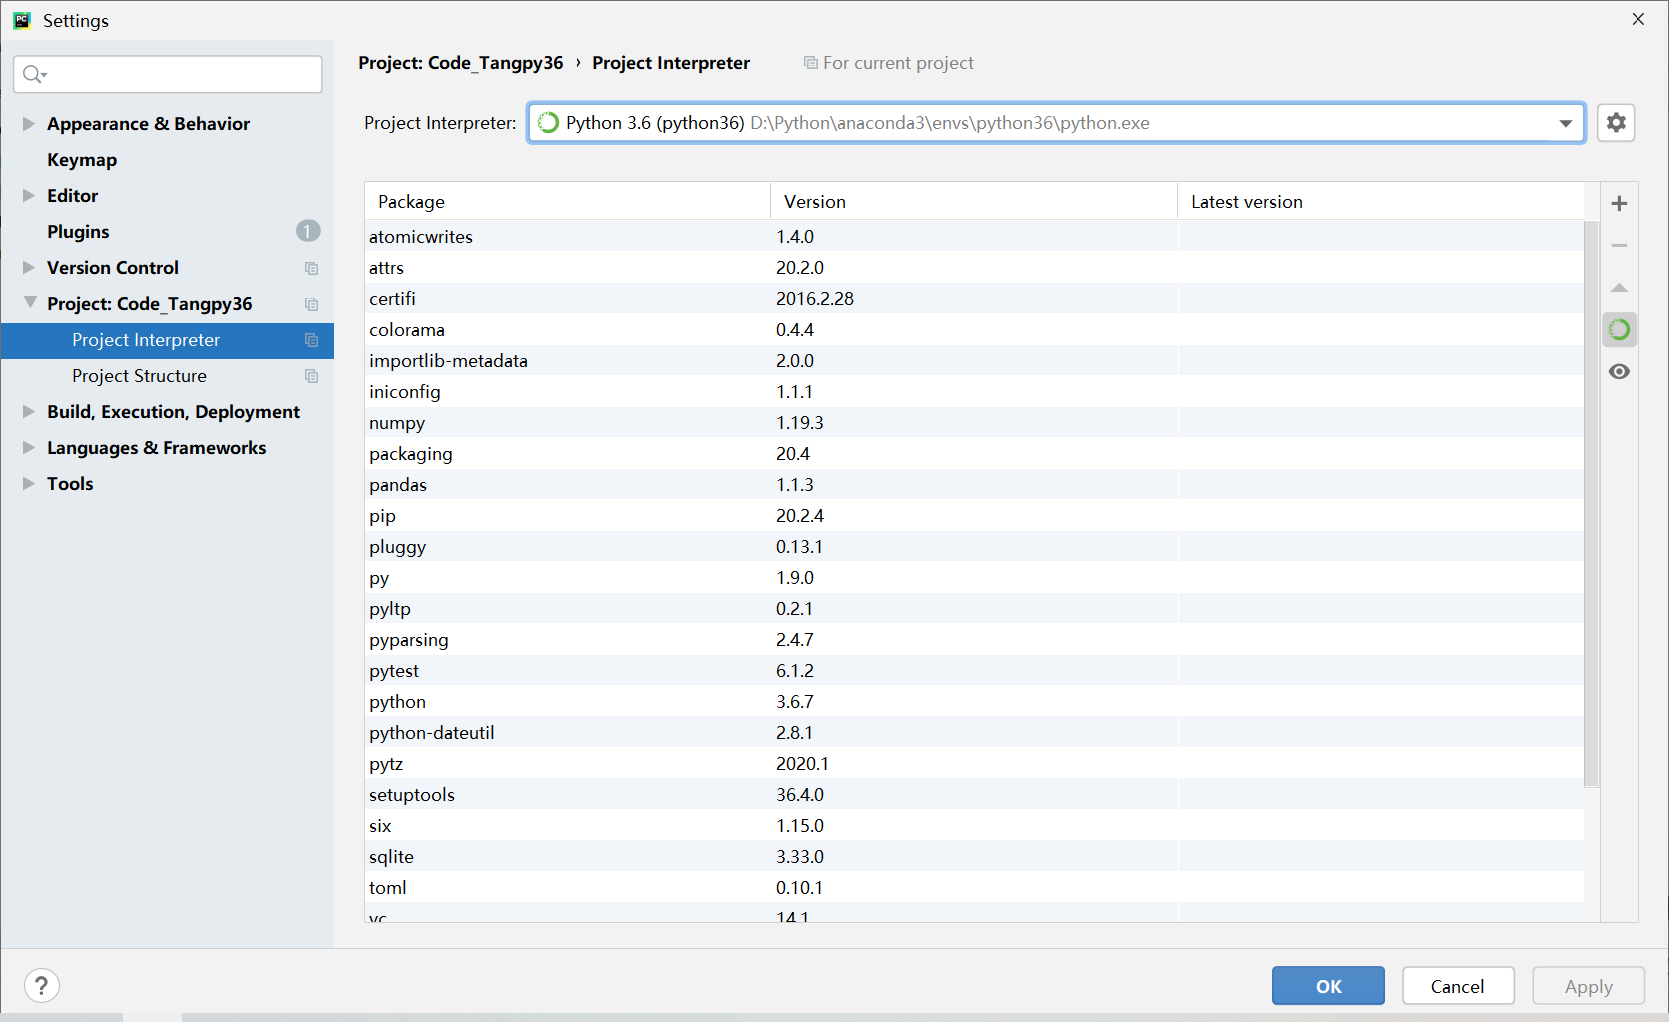Click the Plugins update badge showing 1
The height and width of the screenshot is (1022, 1669).
click(308, 231)
